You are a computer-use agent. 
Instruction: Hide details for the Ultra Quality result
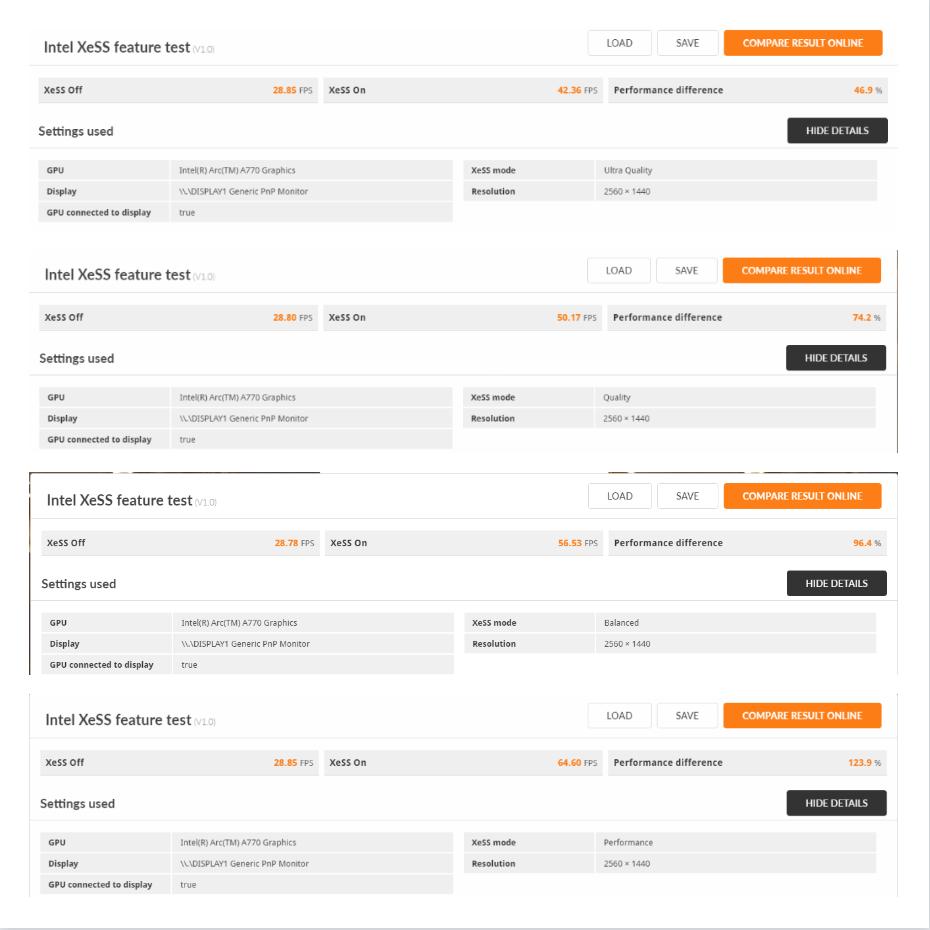(837, 131)
